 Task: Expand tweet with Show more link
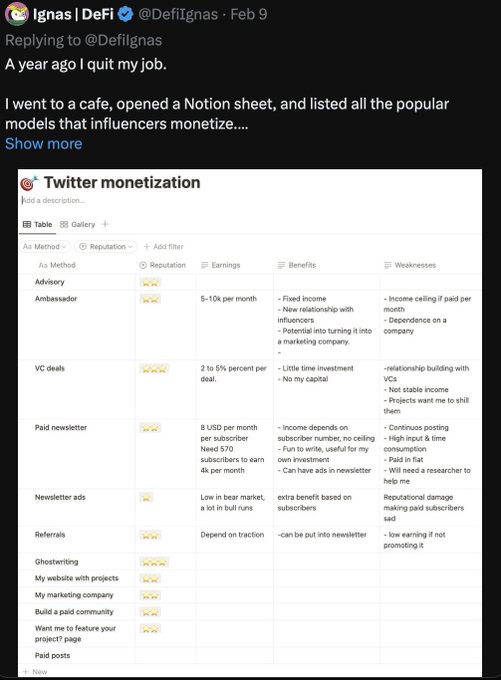(x=43, y=144)
